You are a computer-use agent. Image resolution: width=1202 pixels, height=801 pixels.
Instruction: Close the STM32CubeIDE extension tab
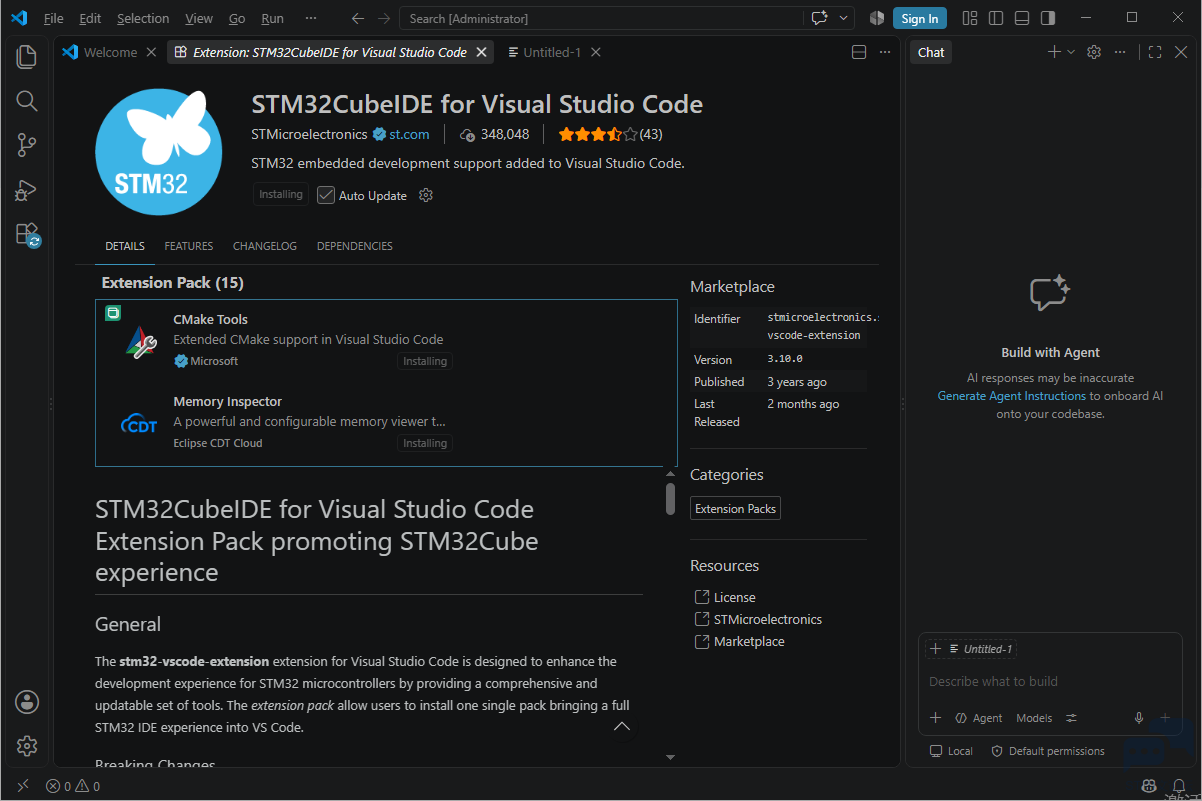click(x=483, y=52)
